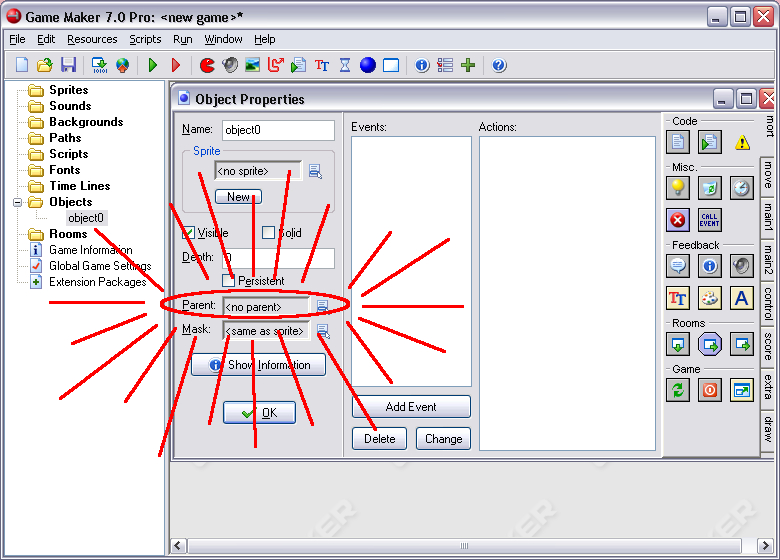Open the Parent selection menu button
This screenshot has height=560, width=780.
322,306
